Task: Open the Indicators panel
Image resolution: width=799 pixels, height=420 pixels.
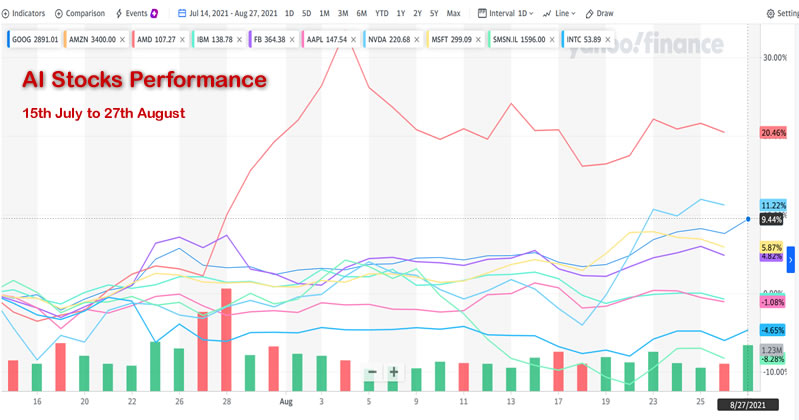Action: pyautogui.click(x=25, y=14)
